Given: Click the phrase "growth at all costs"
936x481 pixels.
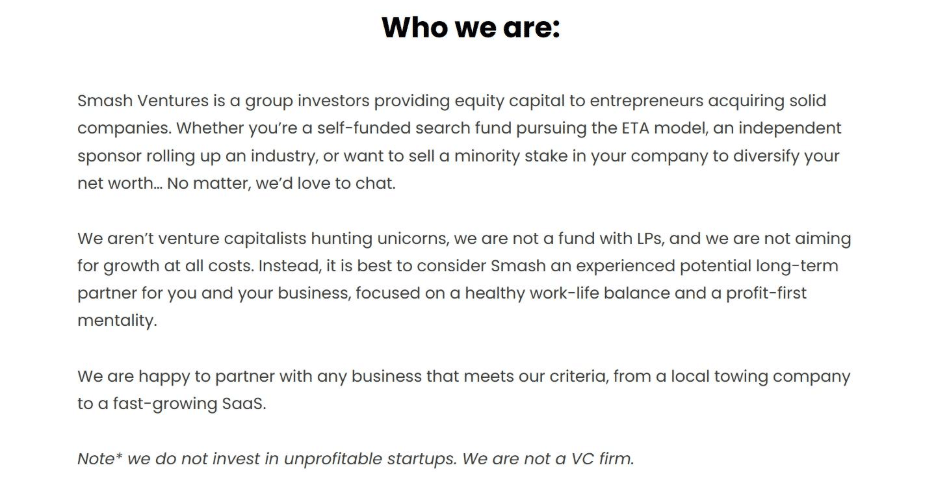Looking at the screenshot, I should coord(169,268).
